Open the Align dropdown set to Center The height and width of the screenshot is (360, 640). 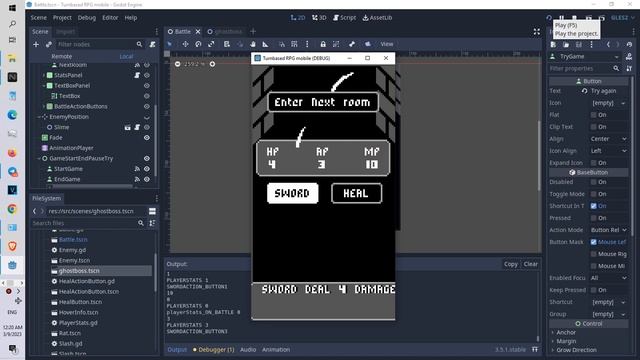tap(609, 139)
